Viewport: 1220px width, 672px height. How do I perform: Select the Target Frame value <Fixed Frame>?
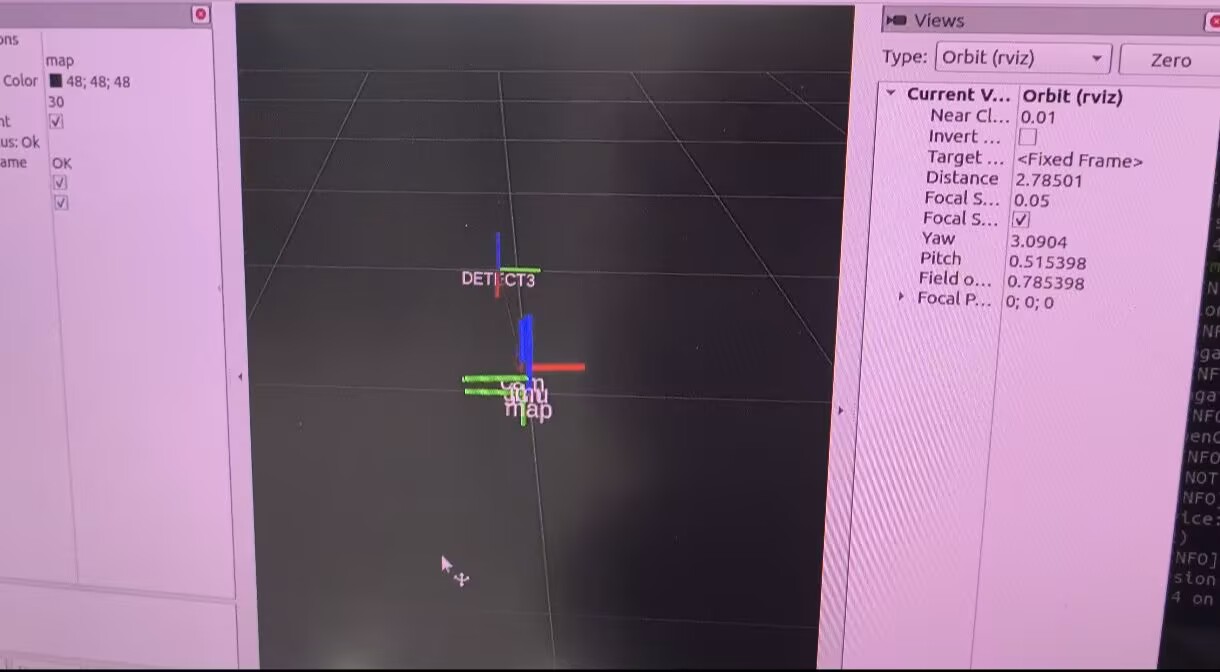[x=1080, y=160]
